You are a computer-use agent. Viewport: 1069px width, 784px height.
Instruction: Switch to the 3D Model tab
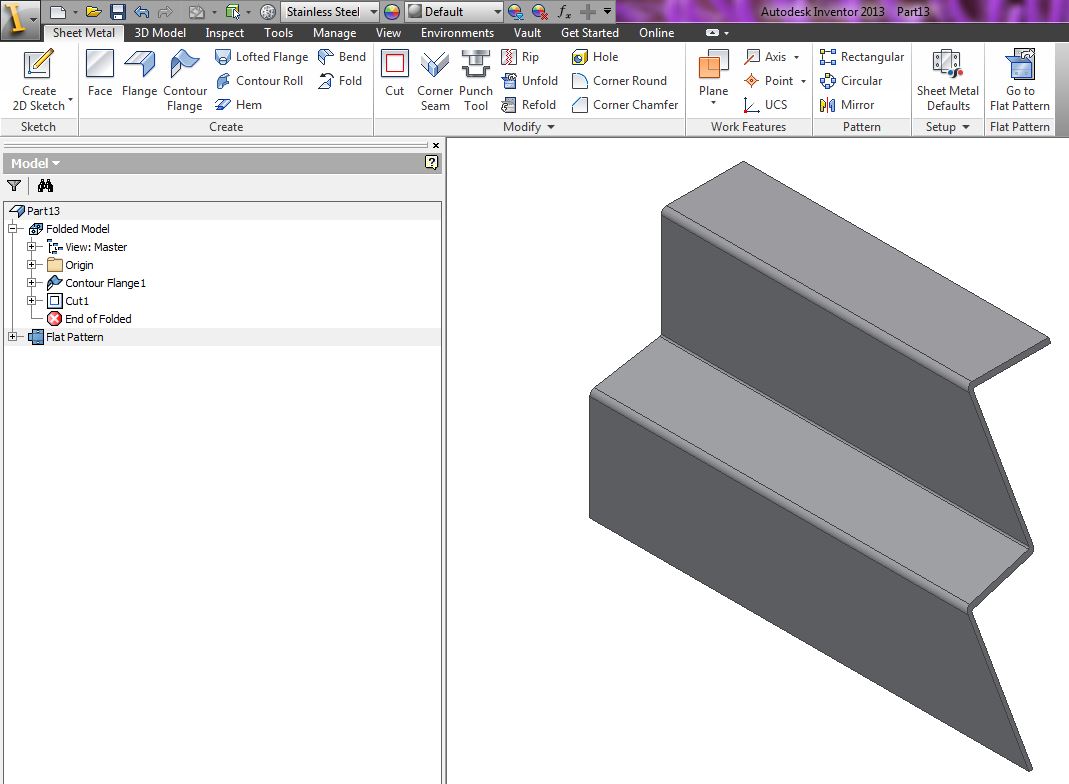[x=160, y=33]
